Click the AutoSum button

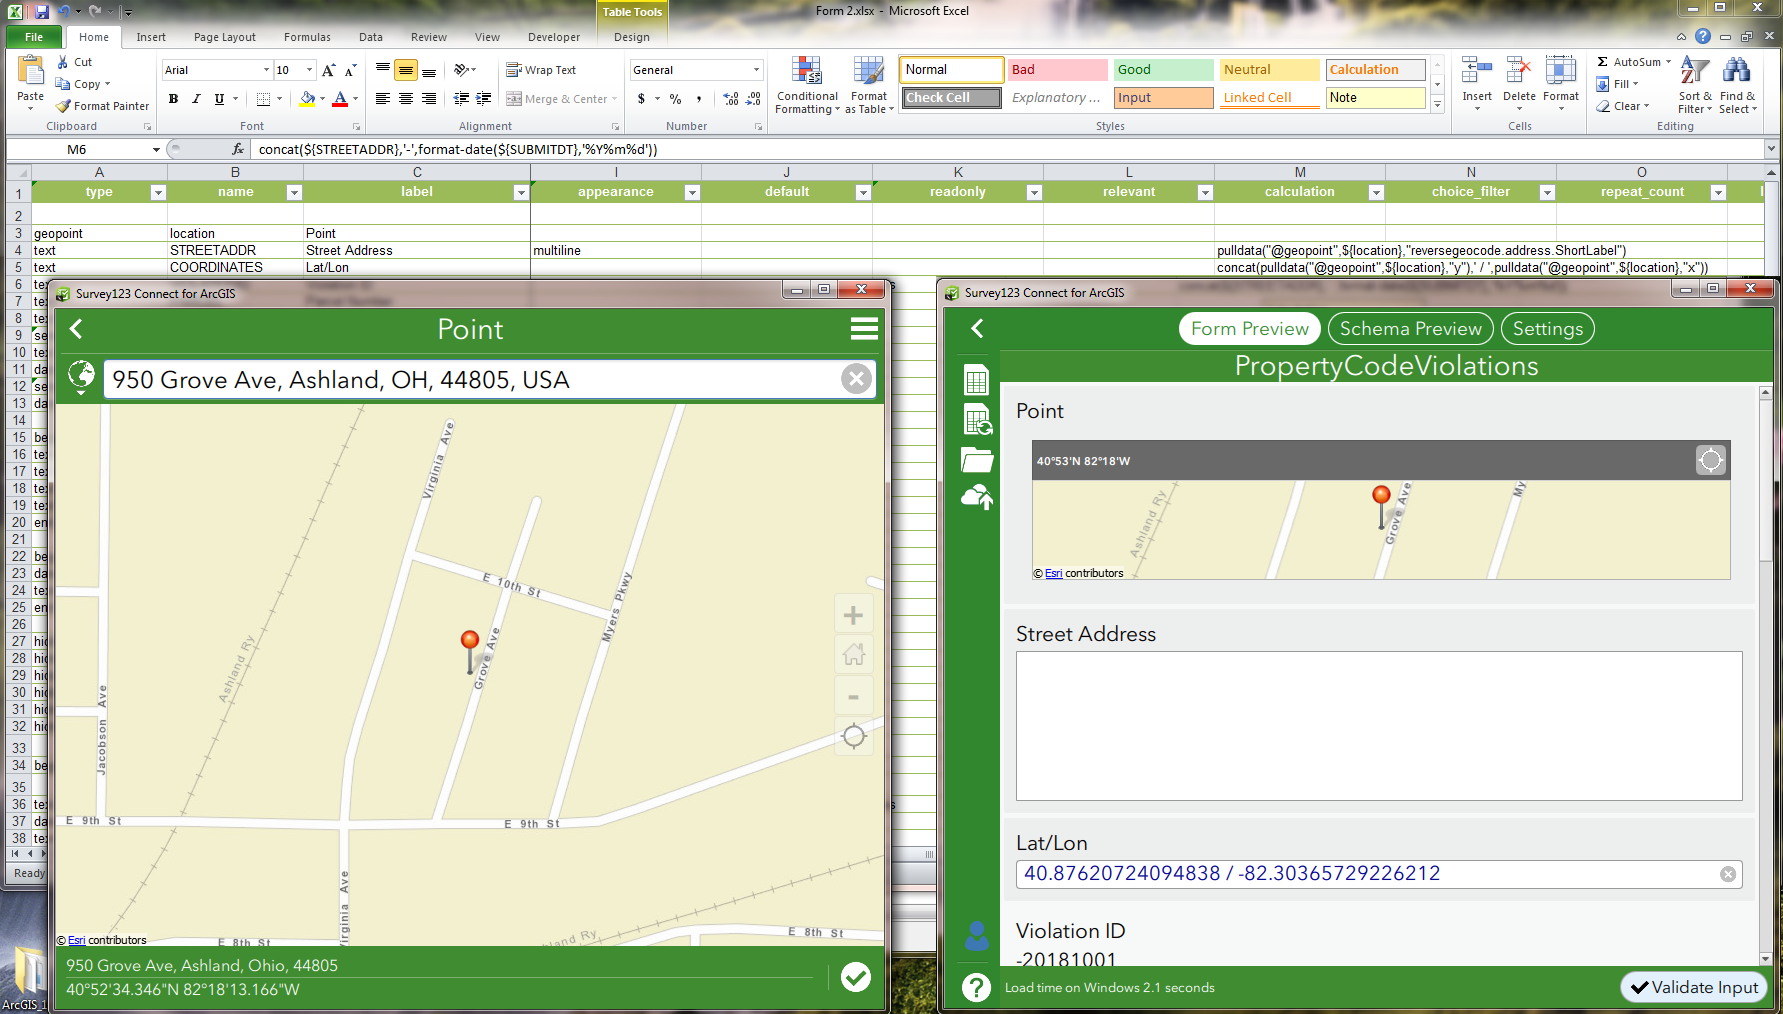(1633, 62)
